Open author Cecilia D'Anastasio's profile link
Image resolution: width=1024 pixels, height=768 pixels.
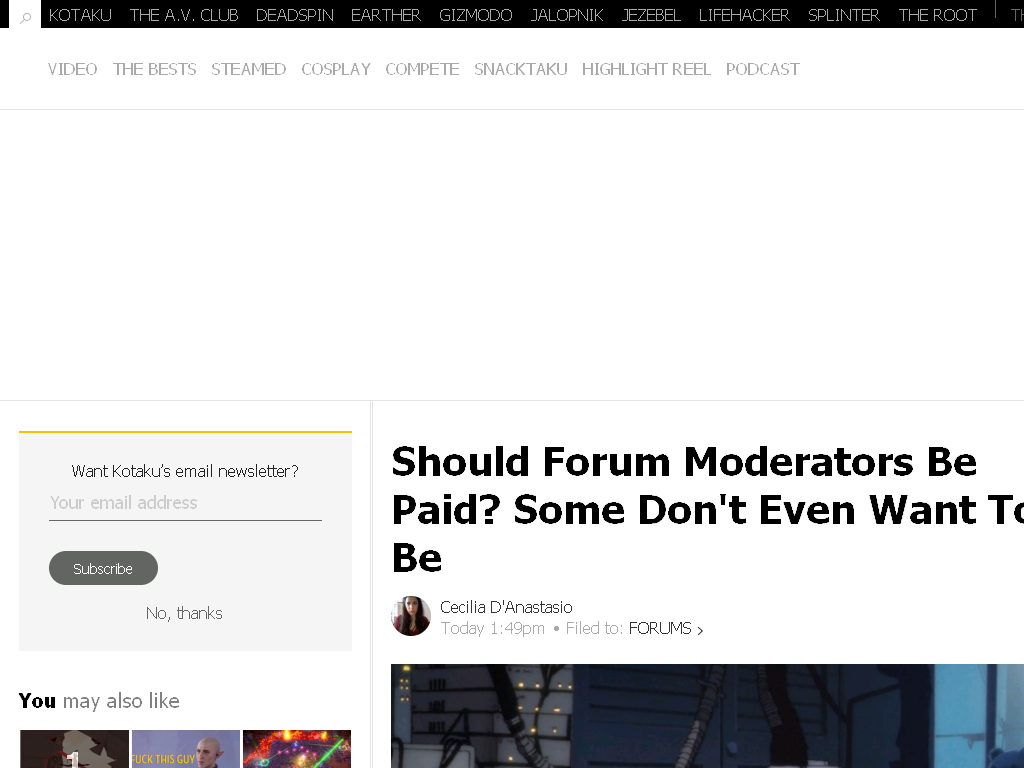(x=506, y=607)
